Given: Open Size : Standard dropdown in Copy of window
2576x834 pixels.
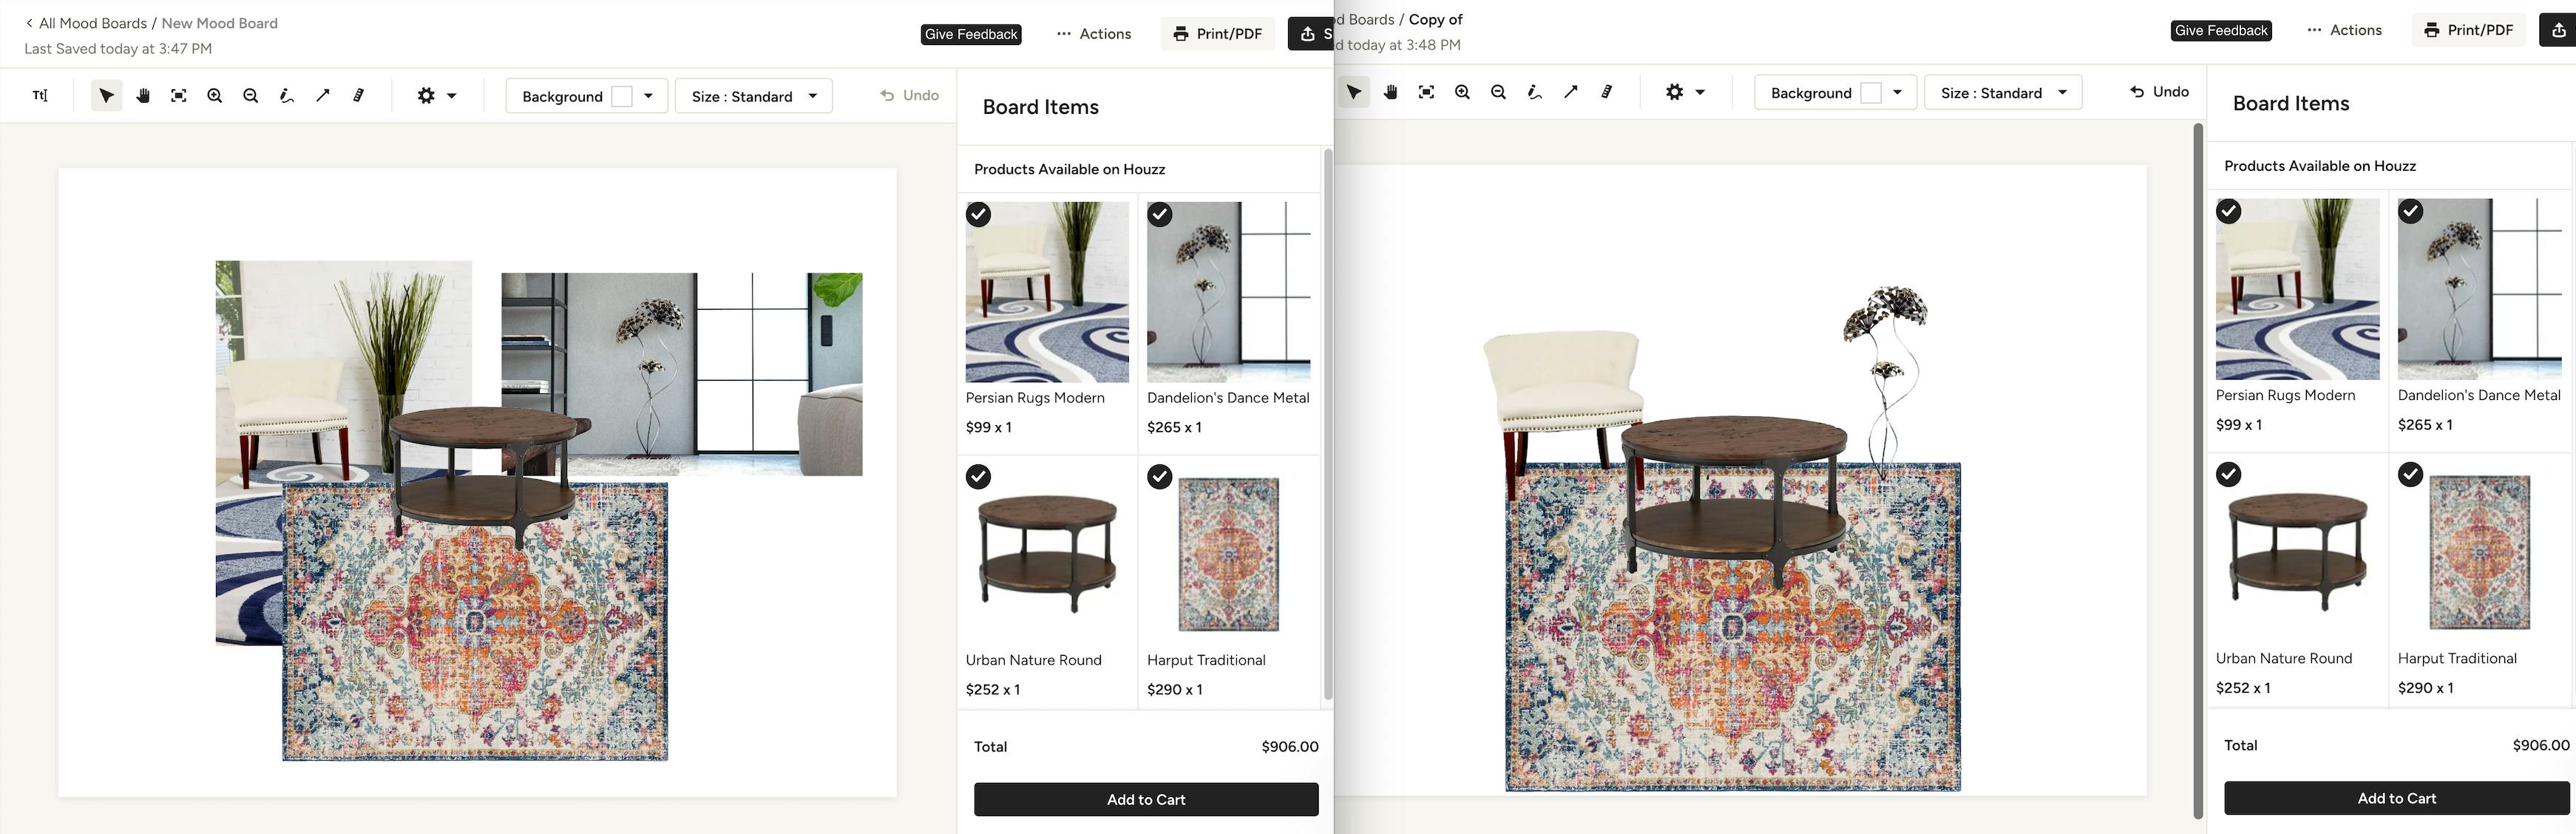Looking at the screenshot, I should [2003, 93].
